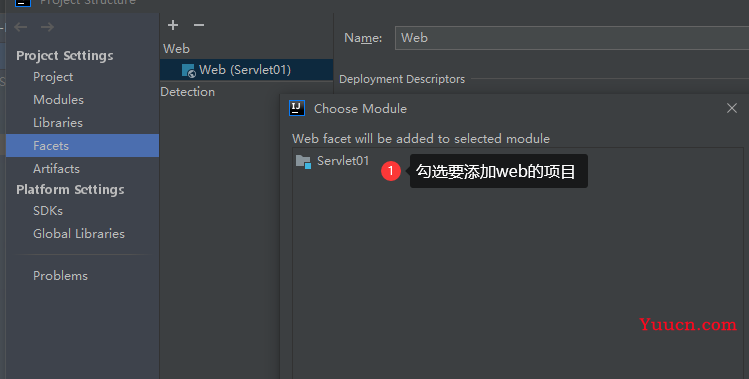
Task: Click the 'Web facet will be added to selected module' text
Action: 421,139
